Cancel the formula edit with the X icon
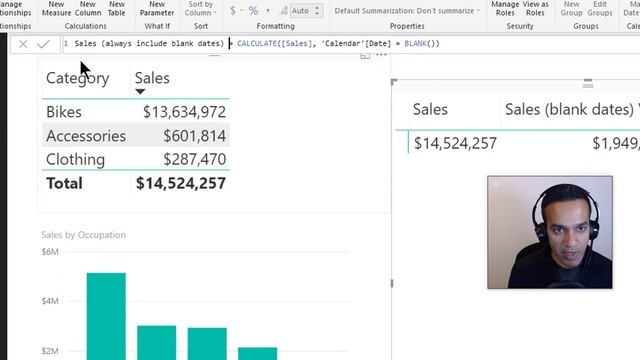640x360 pixels. click(23, 44)
